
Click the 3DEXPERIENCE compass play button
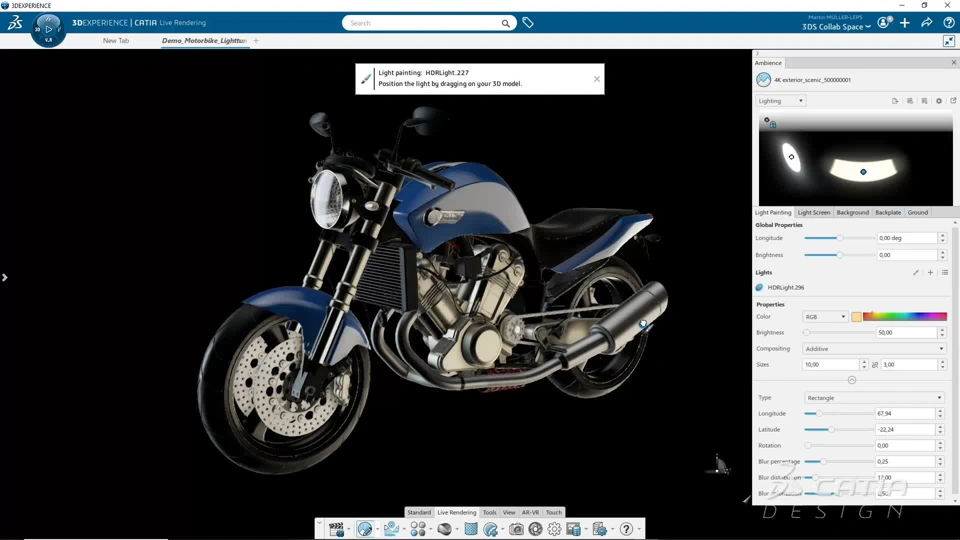tap(48, 29)
